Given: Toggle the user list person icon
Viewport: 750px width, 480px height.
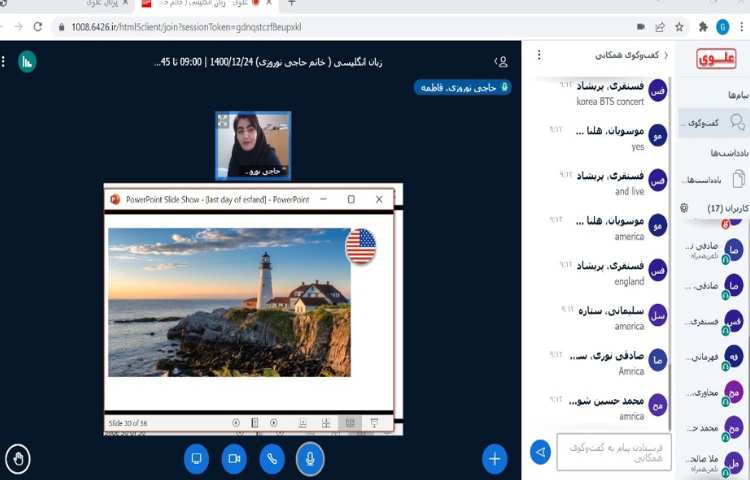Looking at the screenshot, I should pyautogui.click(x=502, y=62).
